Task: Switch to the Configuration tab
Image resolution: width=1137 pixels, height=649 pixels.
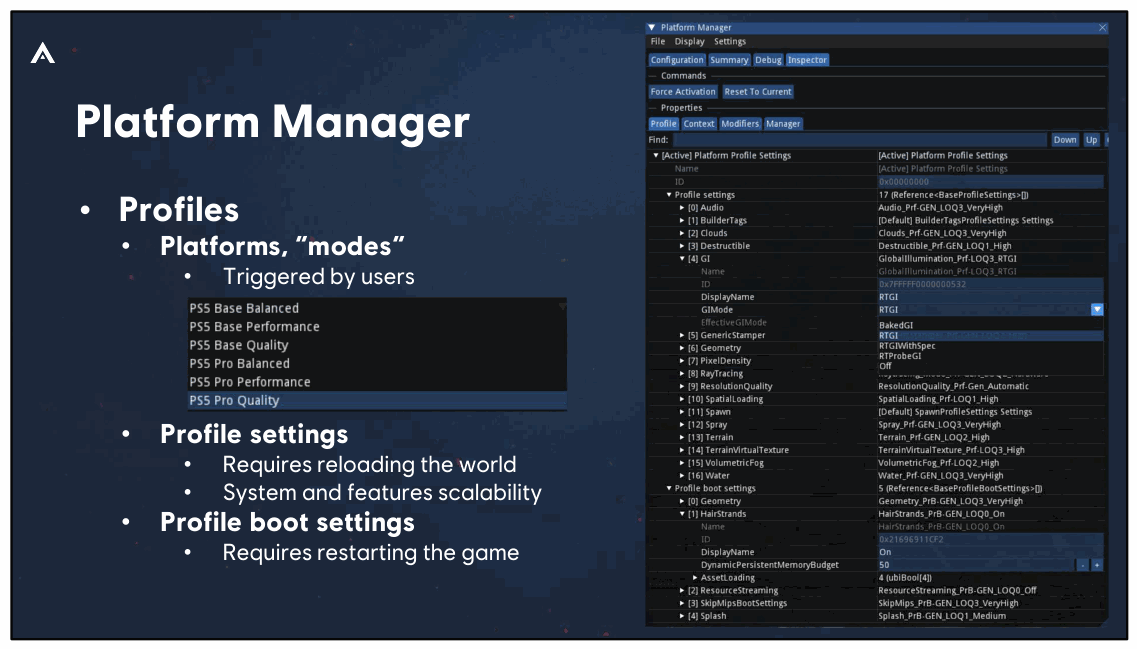Action: 677,60
